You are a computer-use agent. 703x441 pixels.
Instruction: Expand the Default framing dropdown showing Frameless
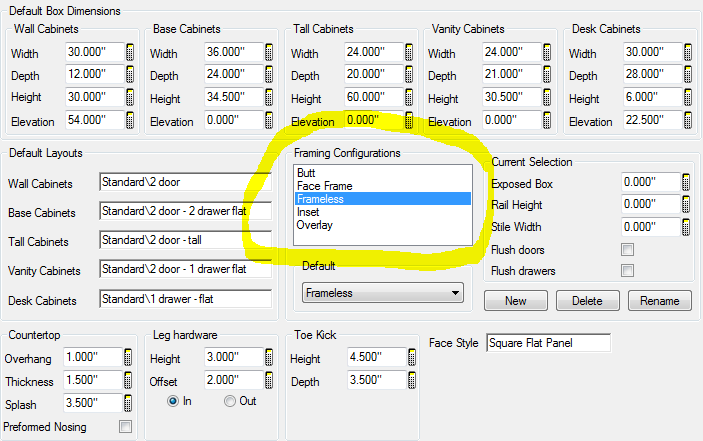[x=383, y=293]
